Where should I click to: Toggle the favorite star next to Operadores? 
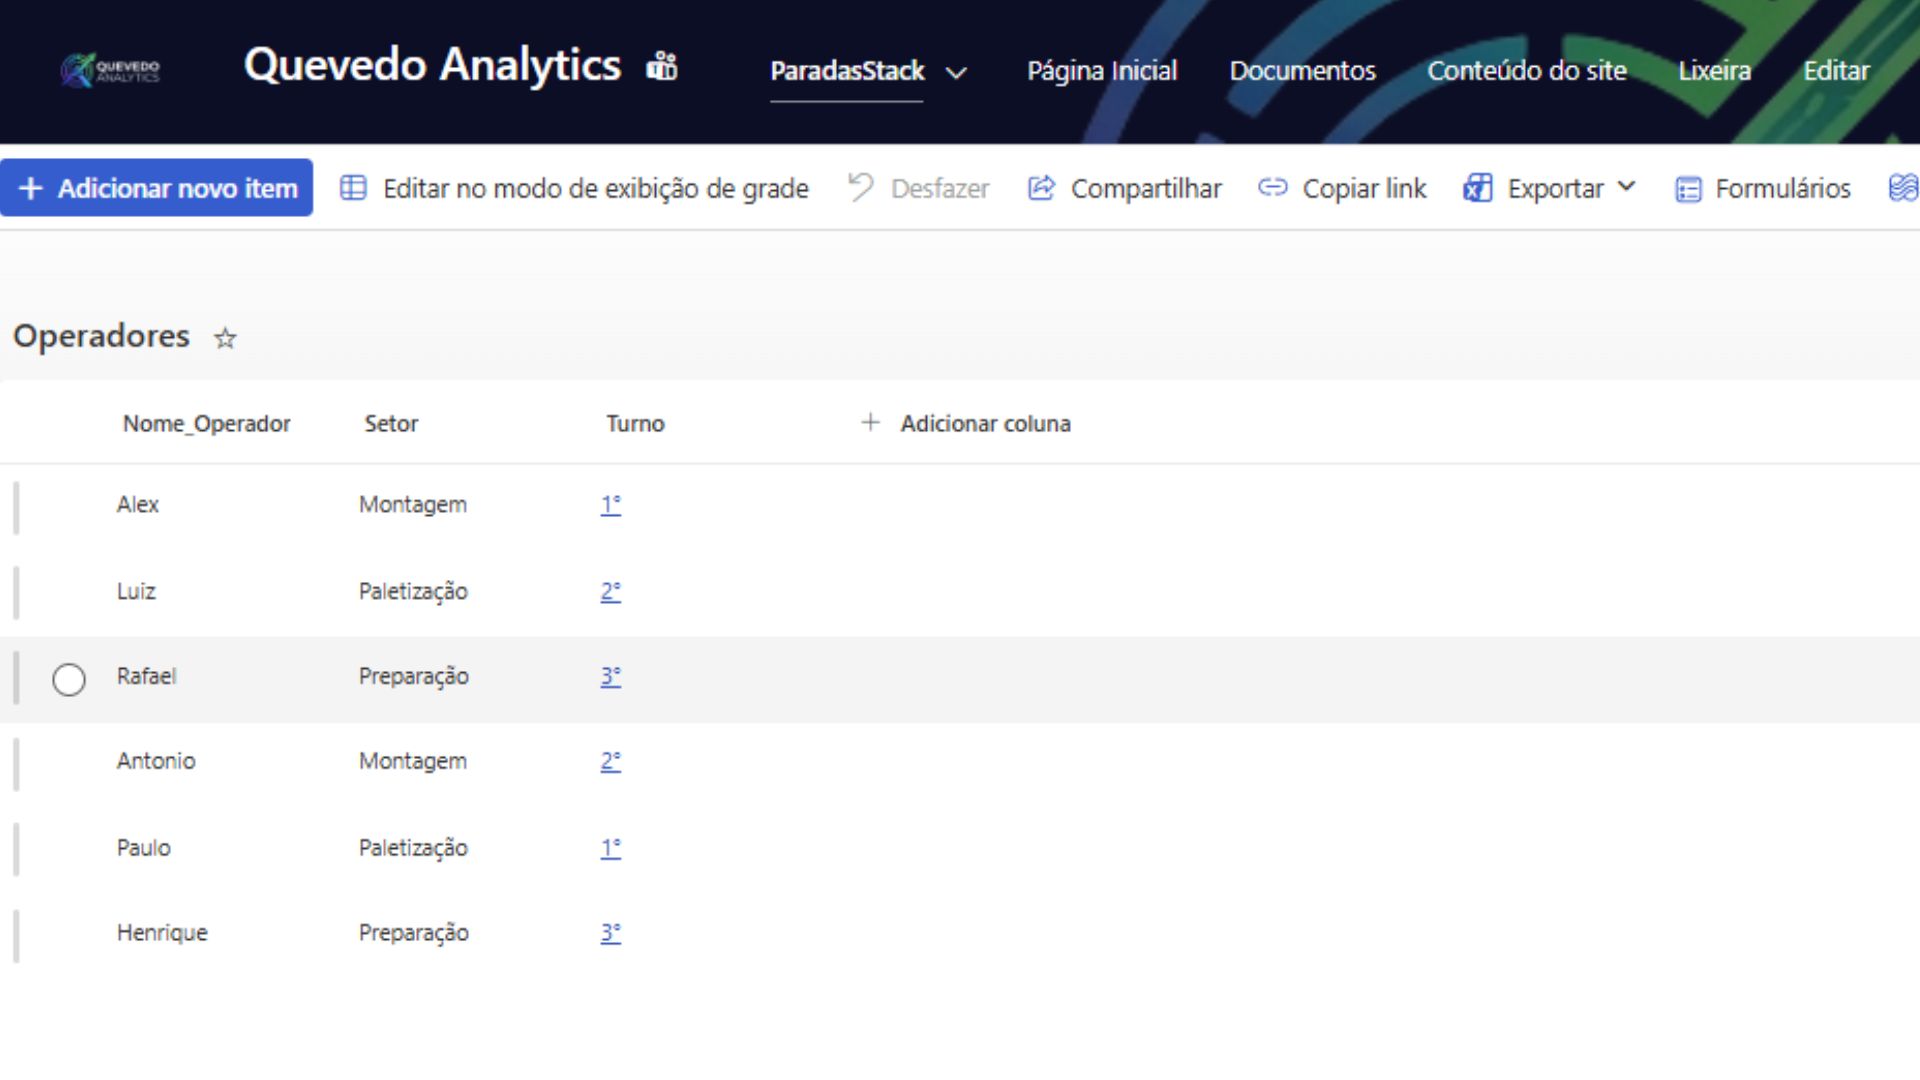click(224, 339)
